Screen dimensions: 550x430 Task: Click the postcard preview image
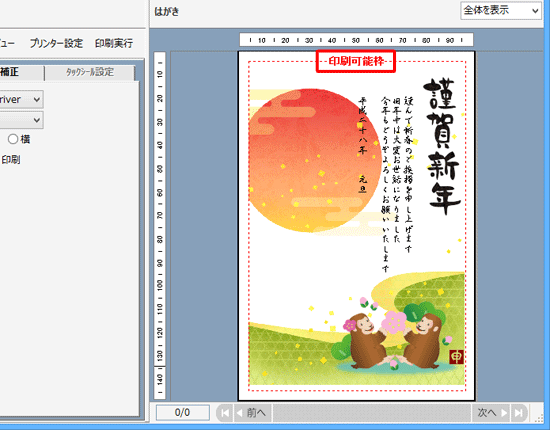click(356, 226)
